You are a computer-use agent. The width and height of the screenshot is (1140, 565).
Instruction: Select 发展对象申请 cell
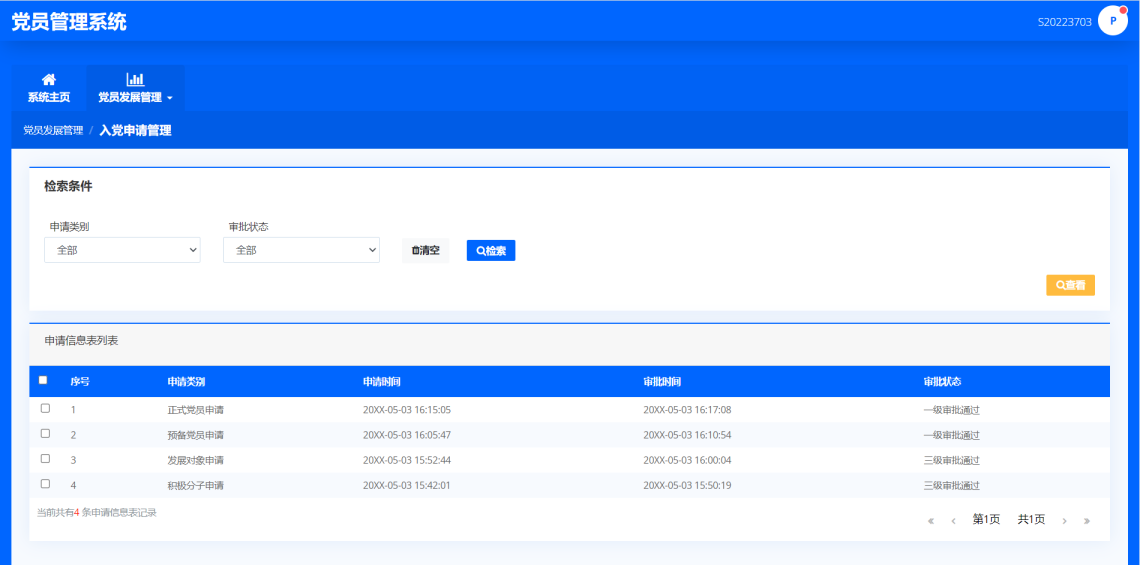click(196, 460)
